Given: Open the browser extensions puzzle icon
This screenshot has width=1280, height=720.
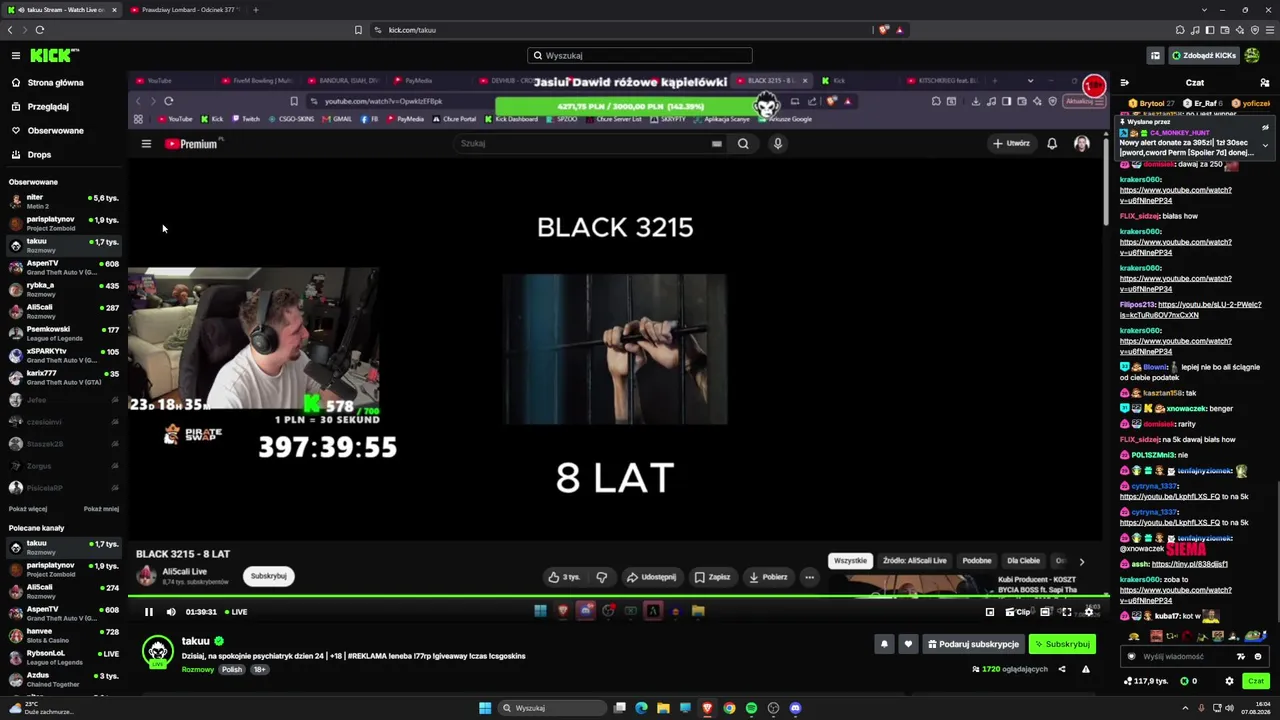Looking at the screenshot, I should [1180, 30].
